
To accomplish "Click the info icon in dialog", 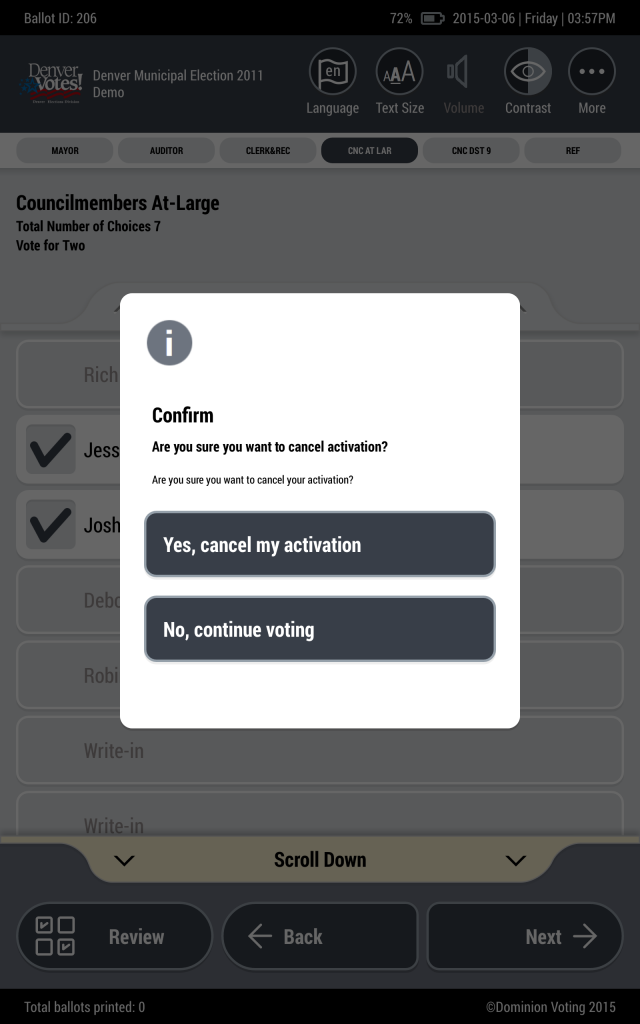I will 169,342.
